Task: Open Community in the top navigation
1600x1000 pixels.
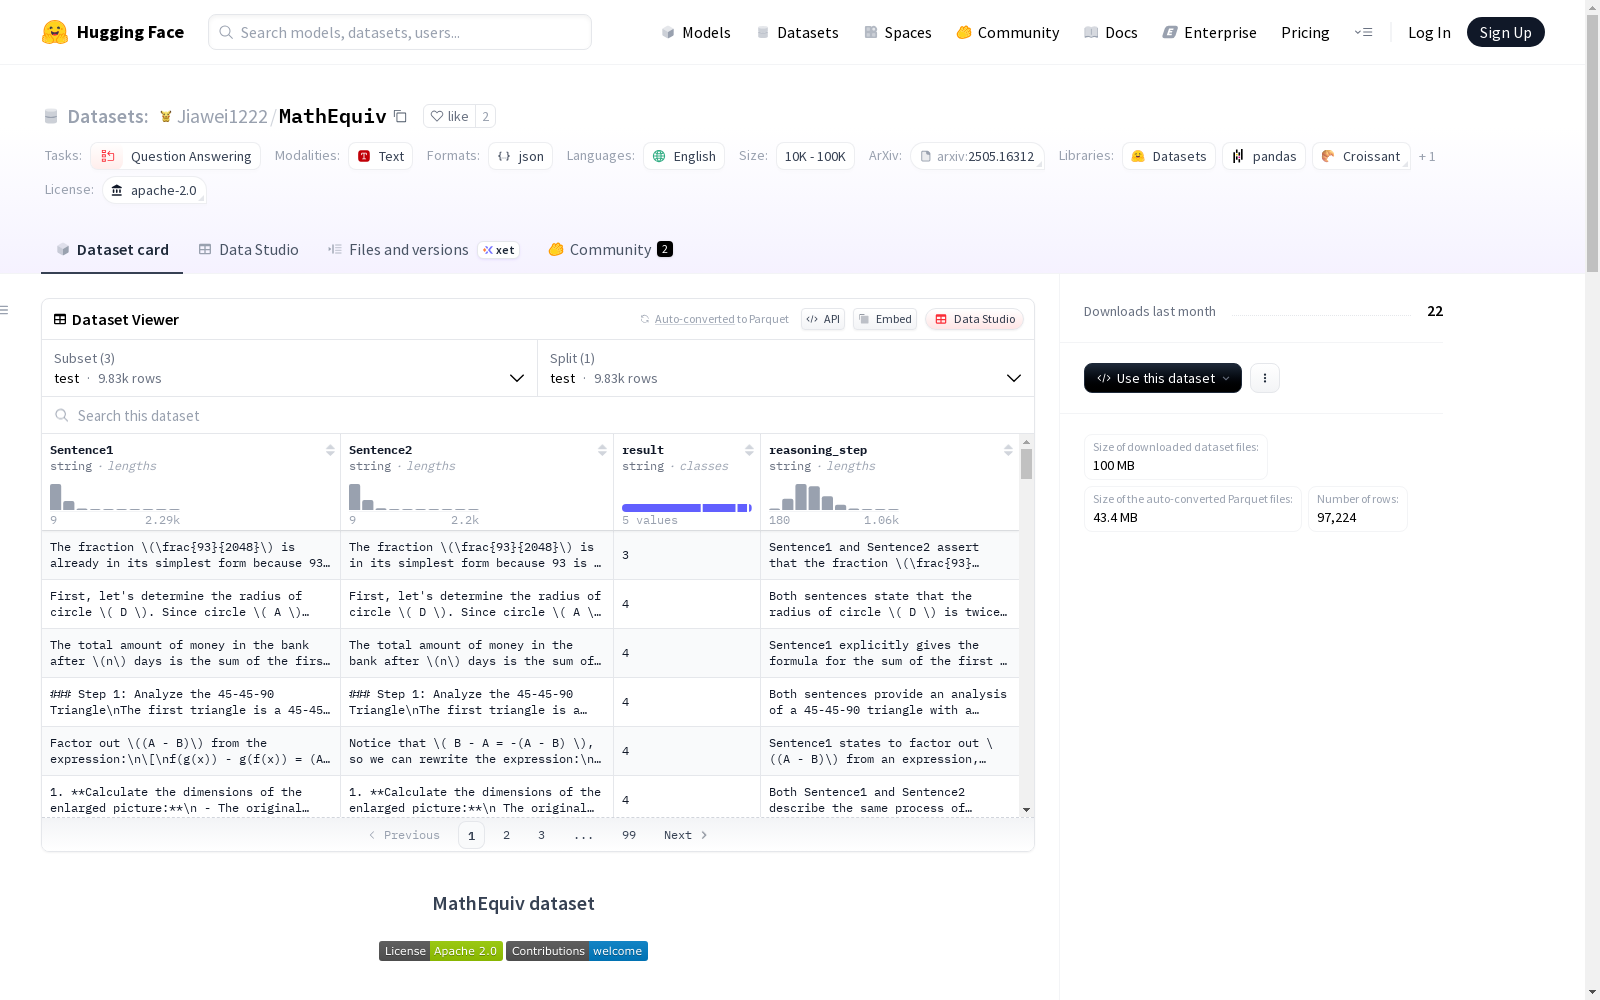Action: coord(1008,32)
